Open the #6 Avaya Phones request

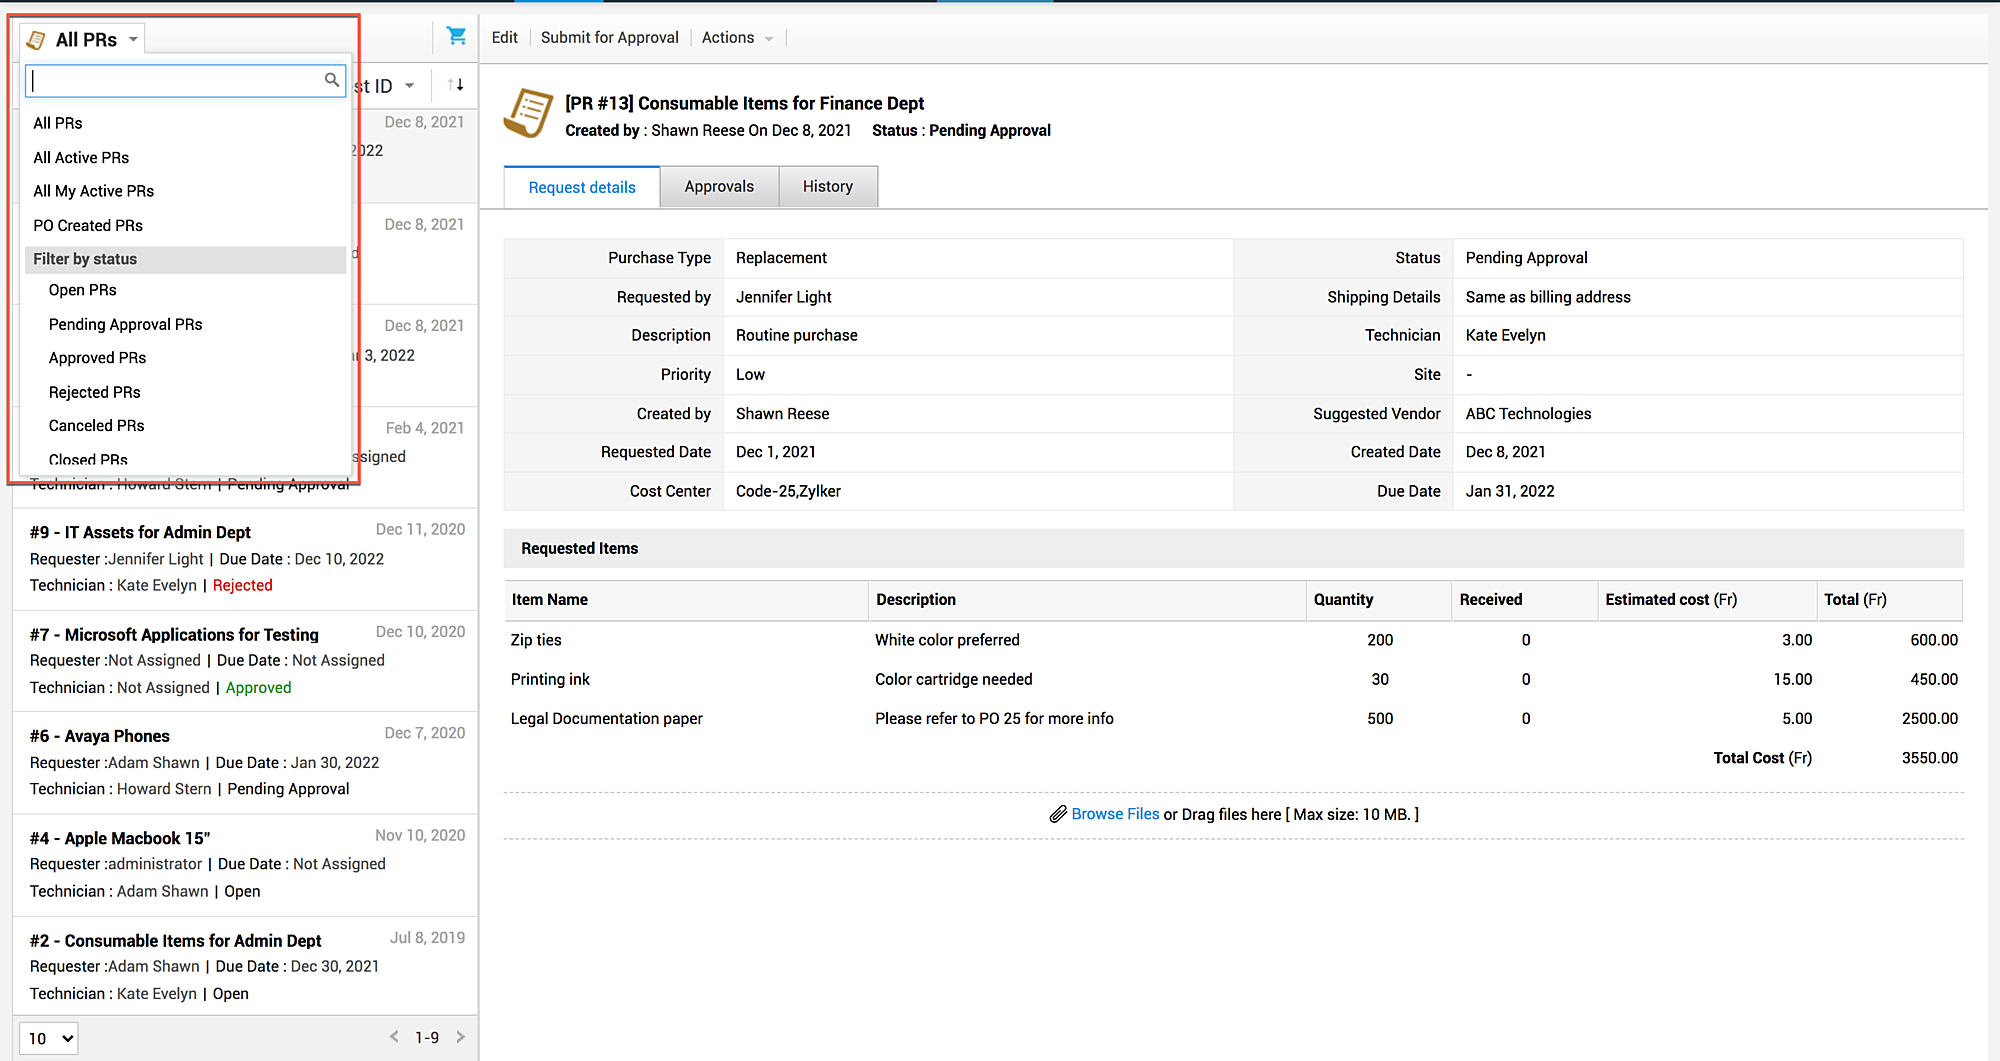point(117,736)
